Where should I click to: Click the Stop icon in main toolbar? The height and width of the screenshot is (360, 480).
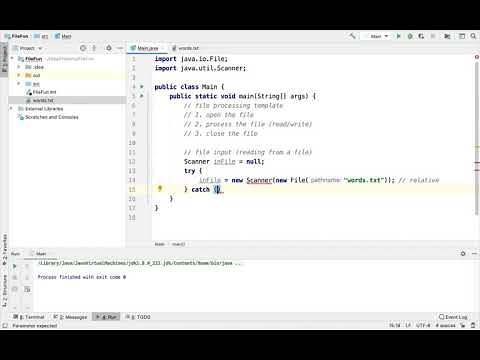(433, 36)
